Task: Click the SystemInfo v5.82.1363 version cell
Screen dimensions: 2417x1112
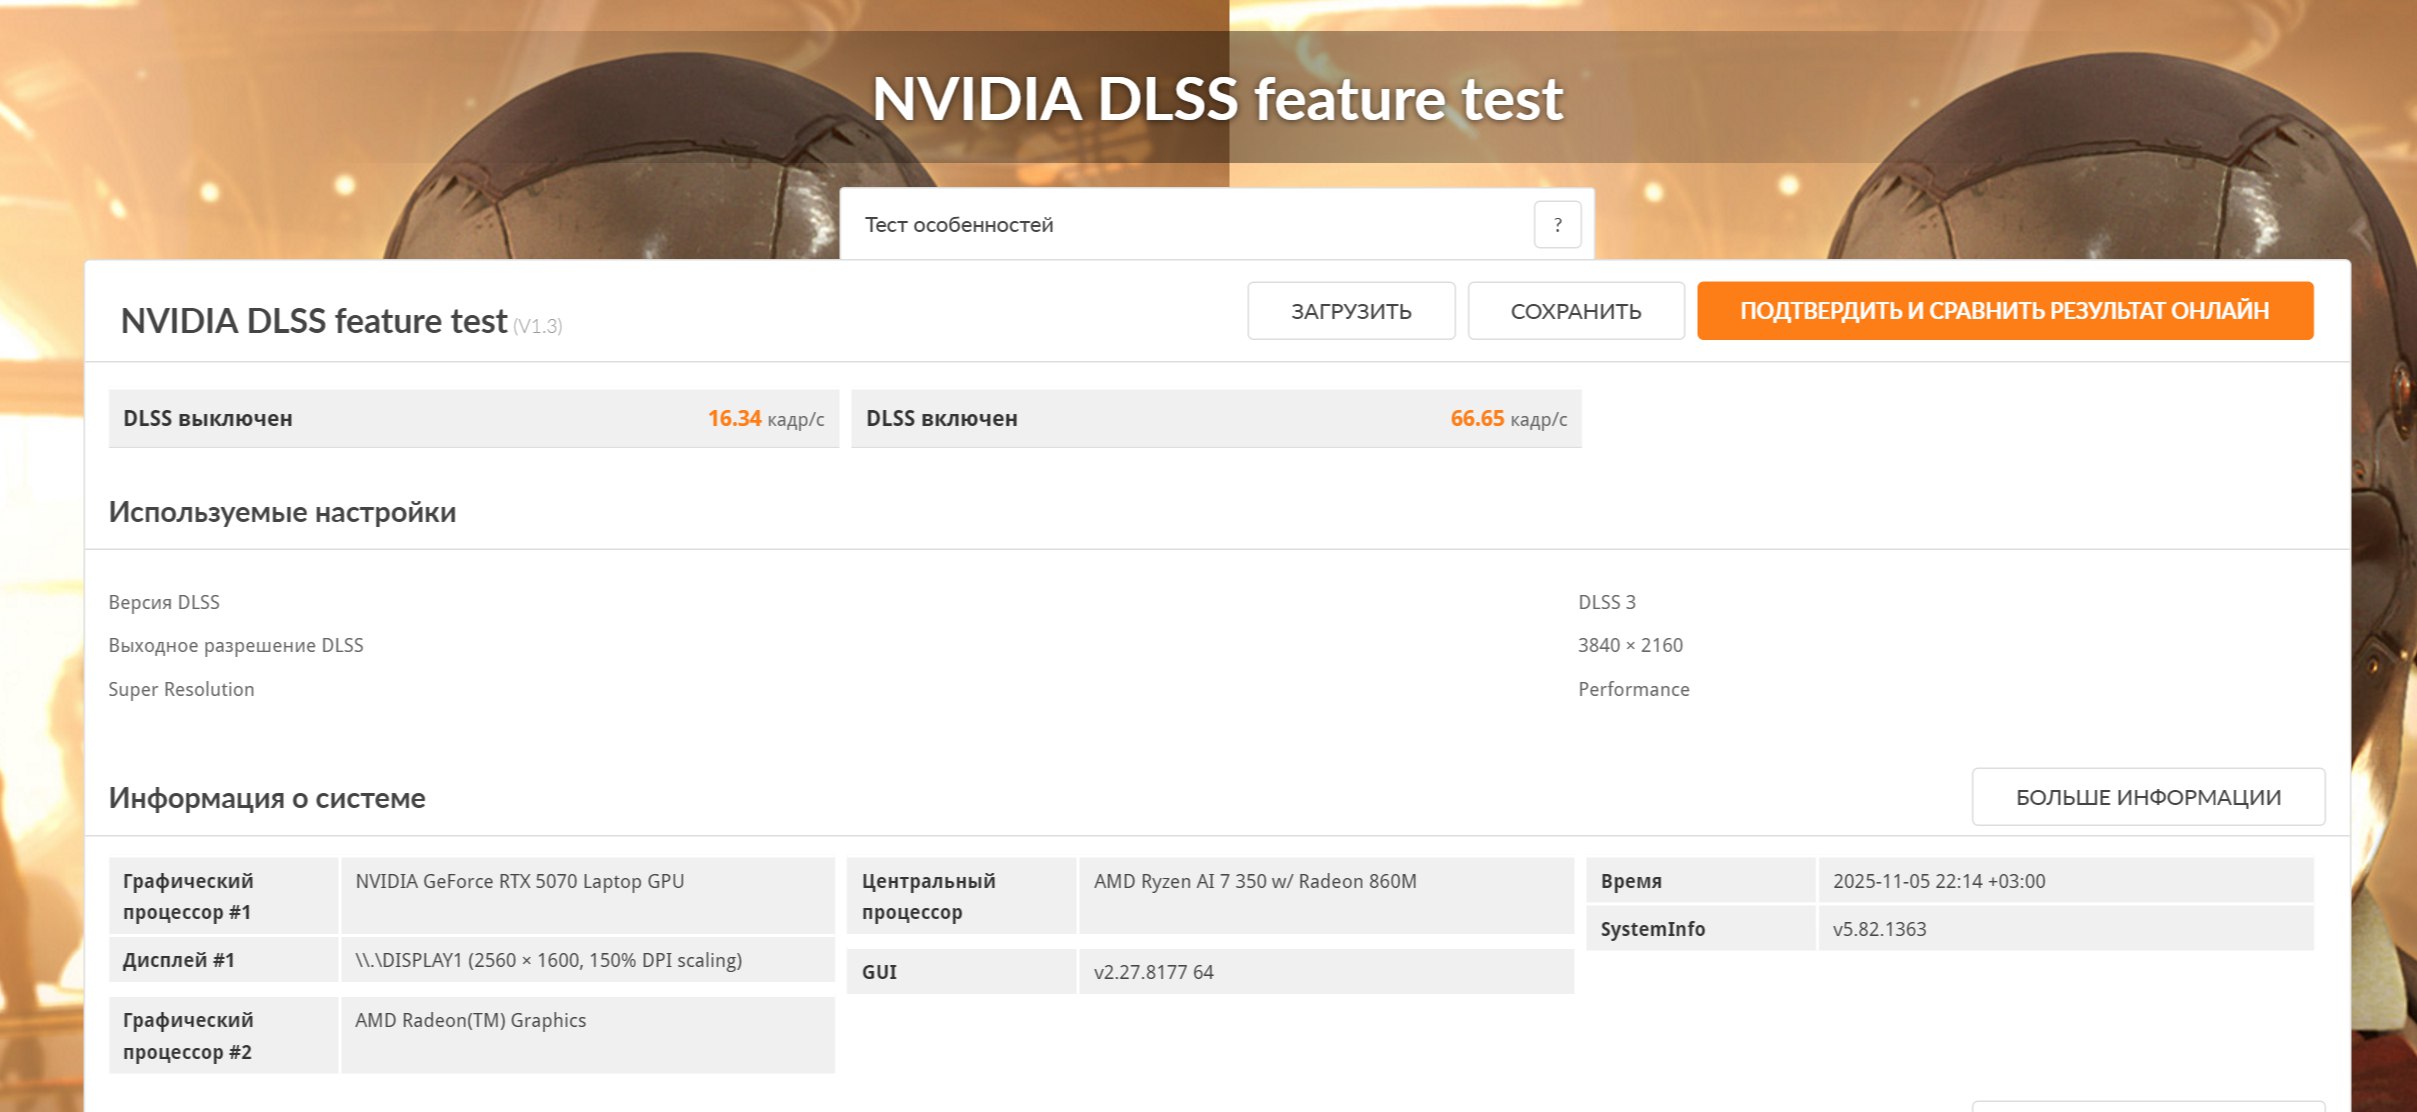Action: pyautogui.click(x=1878, y=929)
